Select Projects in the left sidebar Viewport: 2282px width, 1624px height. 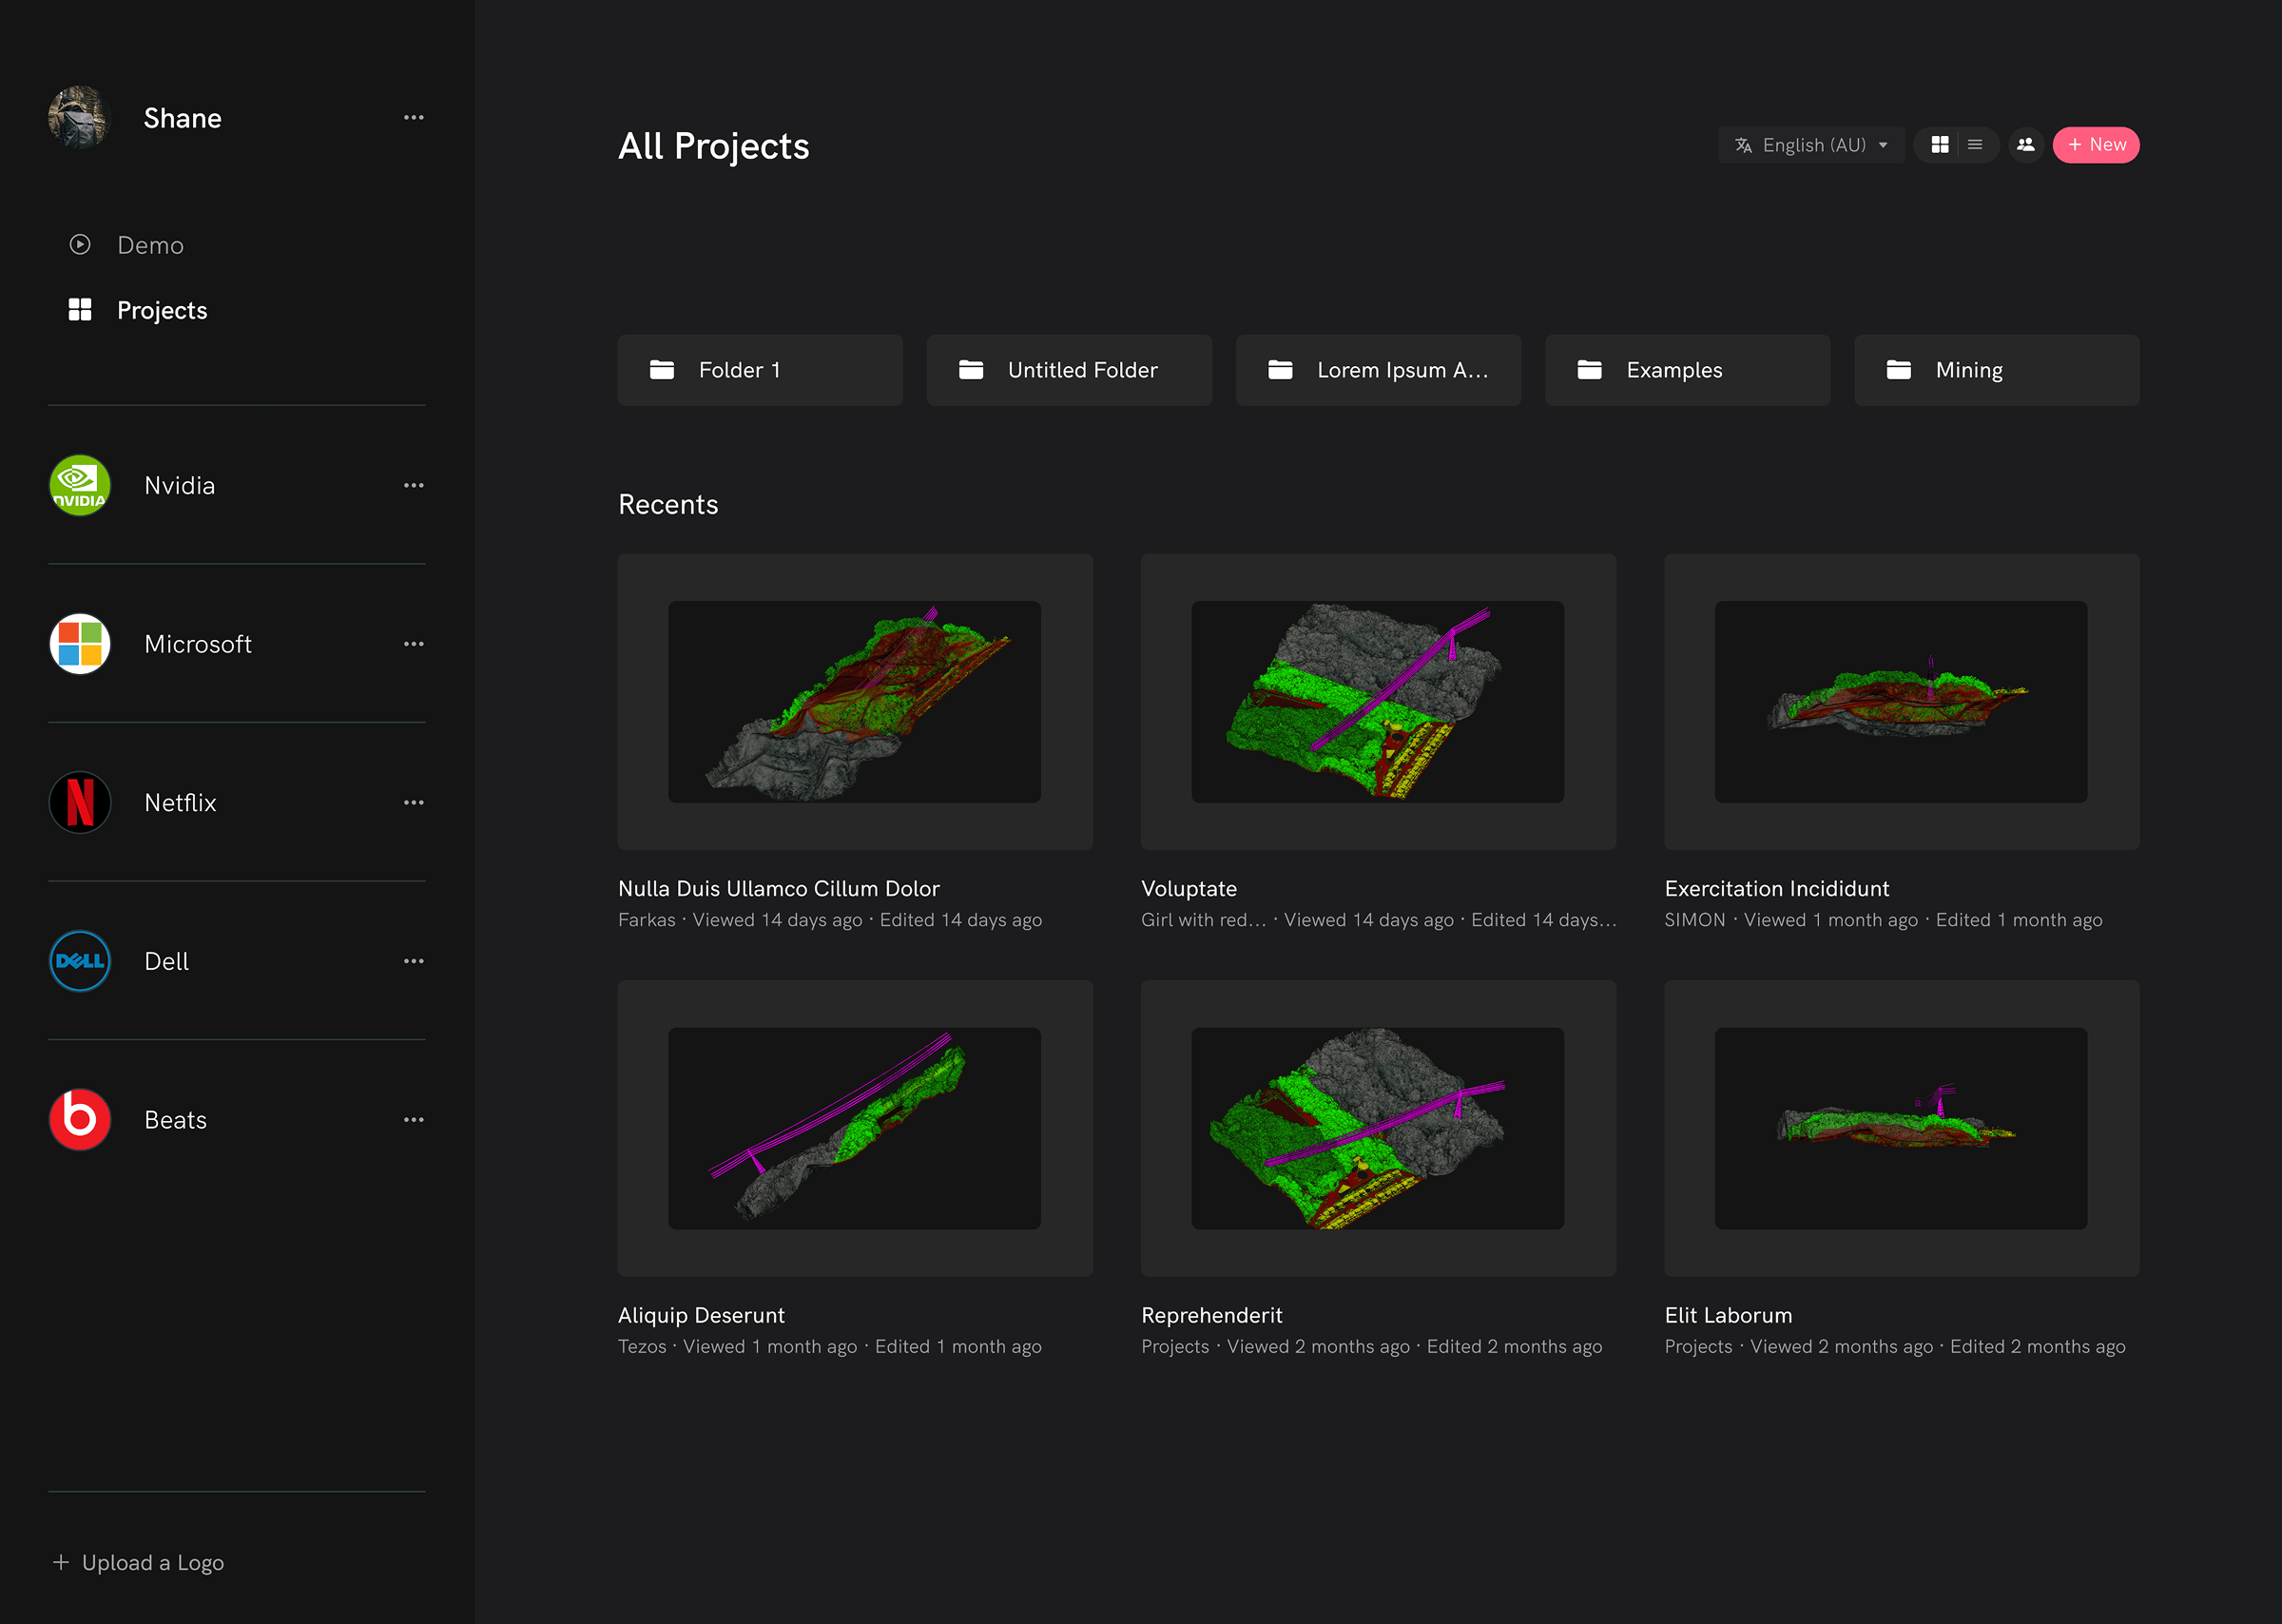click(162, 309)
